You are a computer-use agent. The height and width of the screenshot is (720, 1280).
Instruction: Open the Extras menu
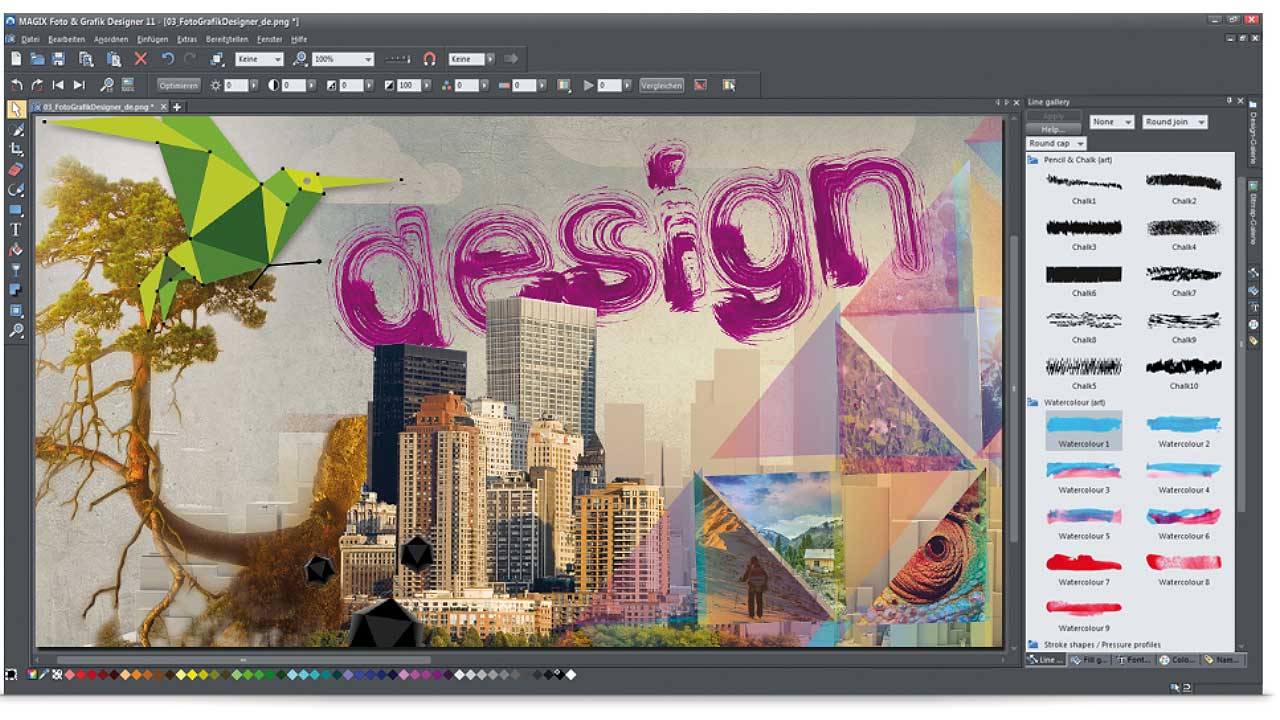(x=187, y=39)
